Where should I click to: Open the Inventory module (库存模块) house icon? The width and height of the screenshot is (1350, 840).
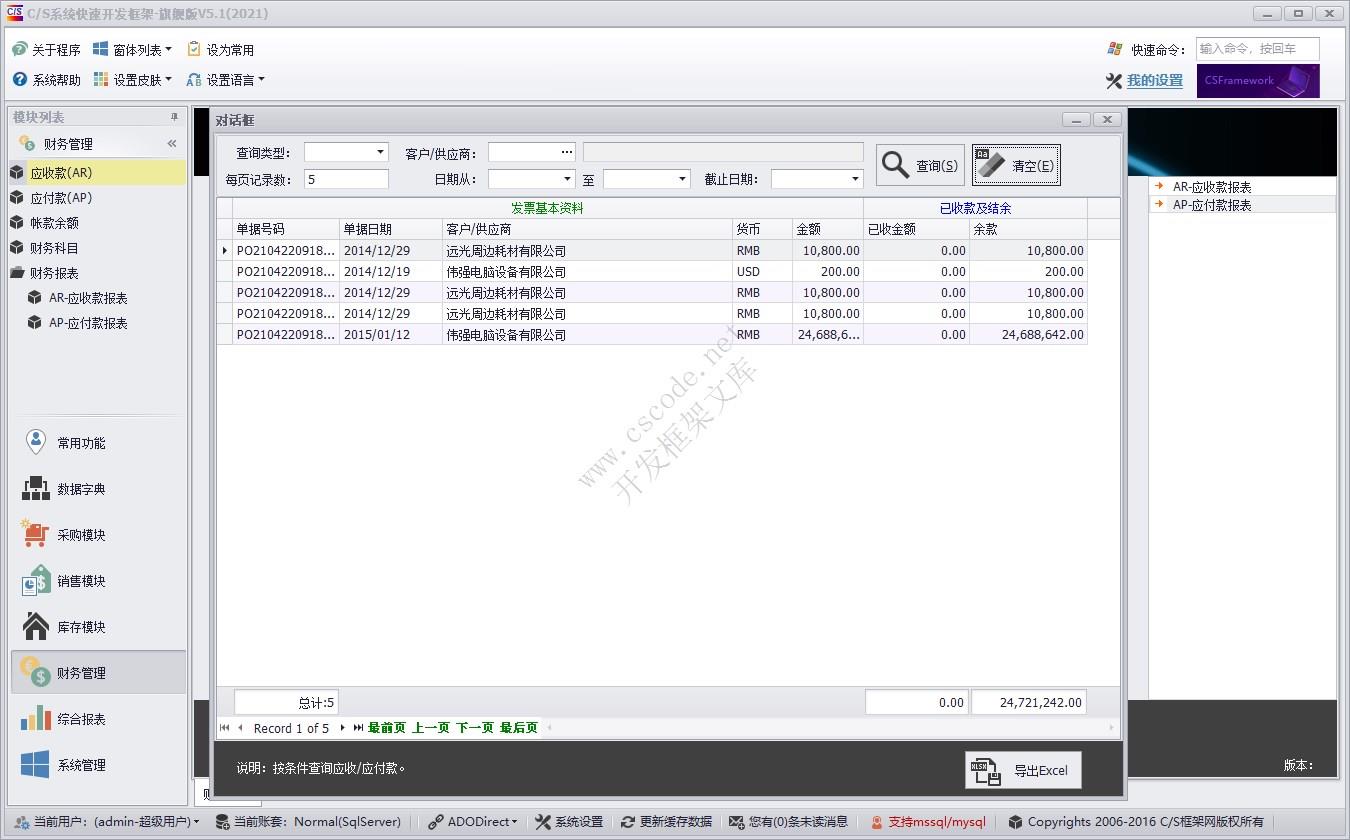[36, 627]
